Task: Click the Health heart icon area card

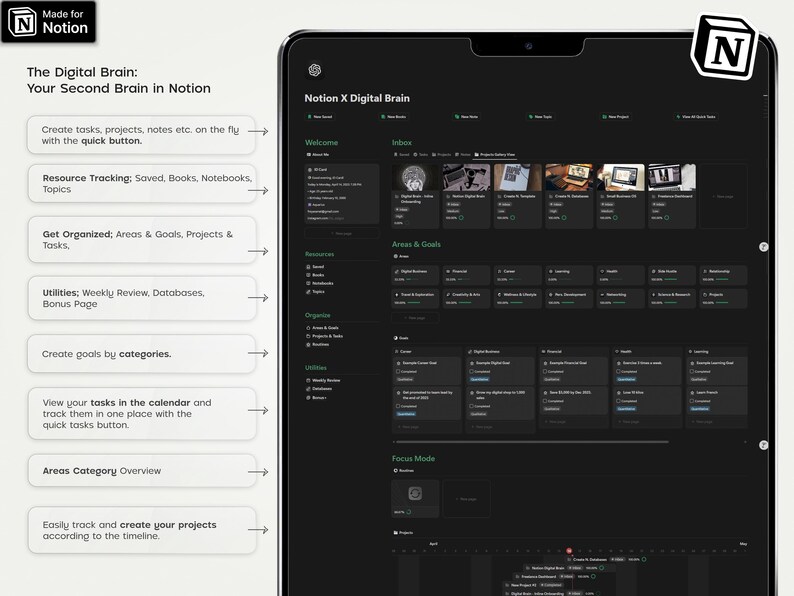Action: [602, 271]
